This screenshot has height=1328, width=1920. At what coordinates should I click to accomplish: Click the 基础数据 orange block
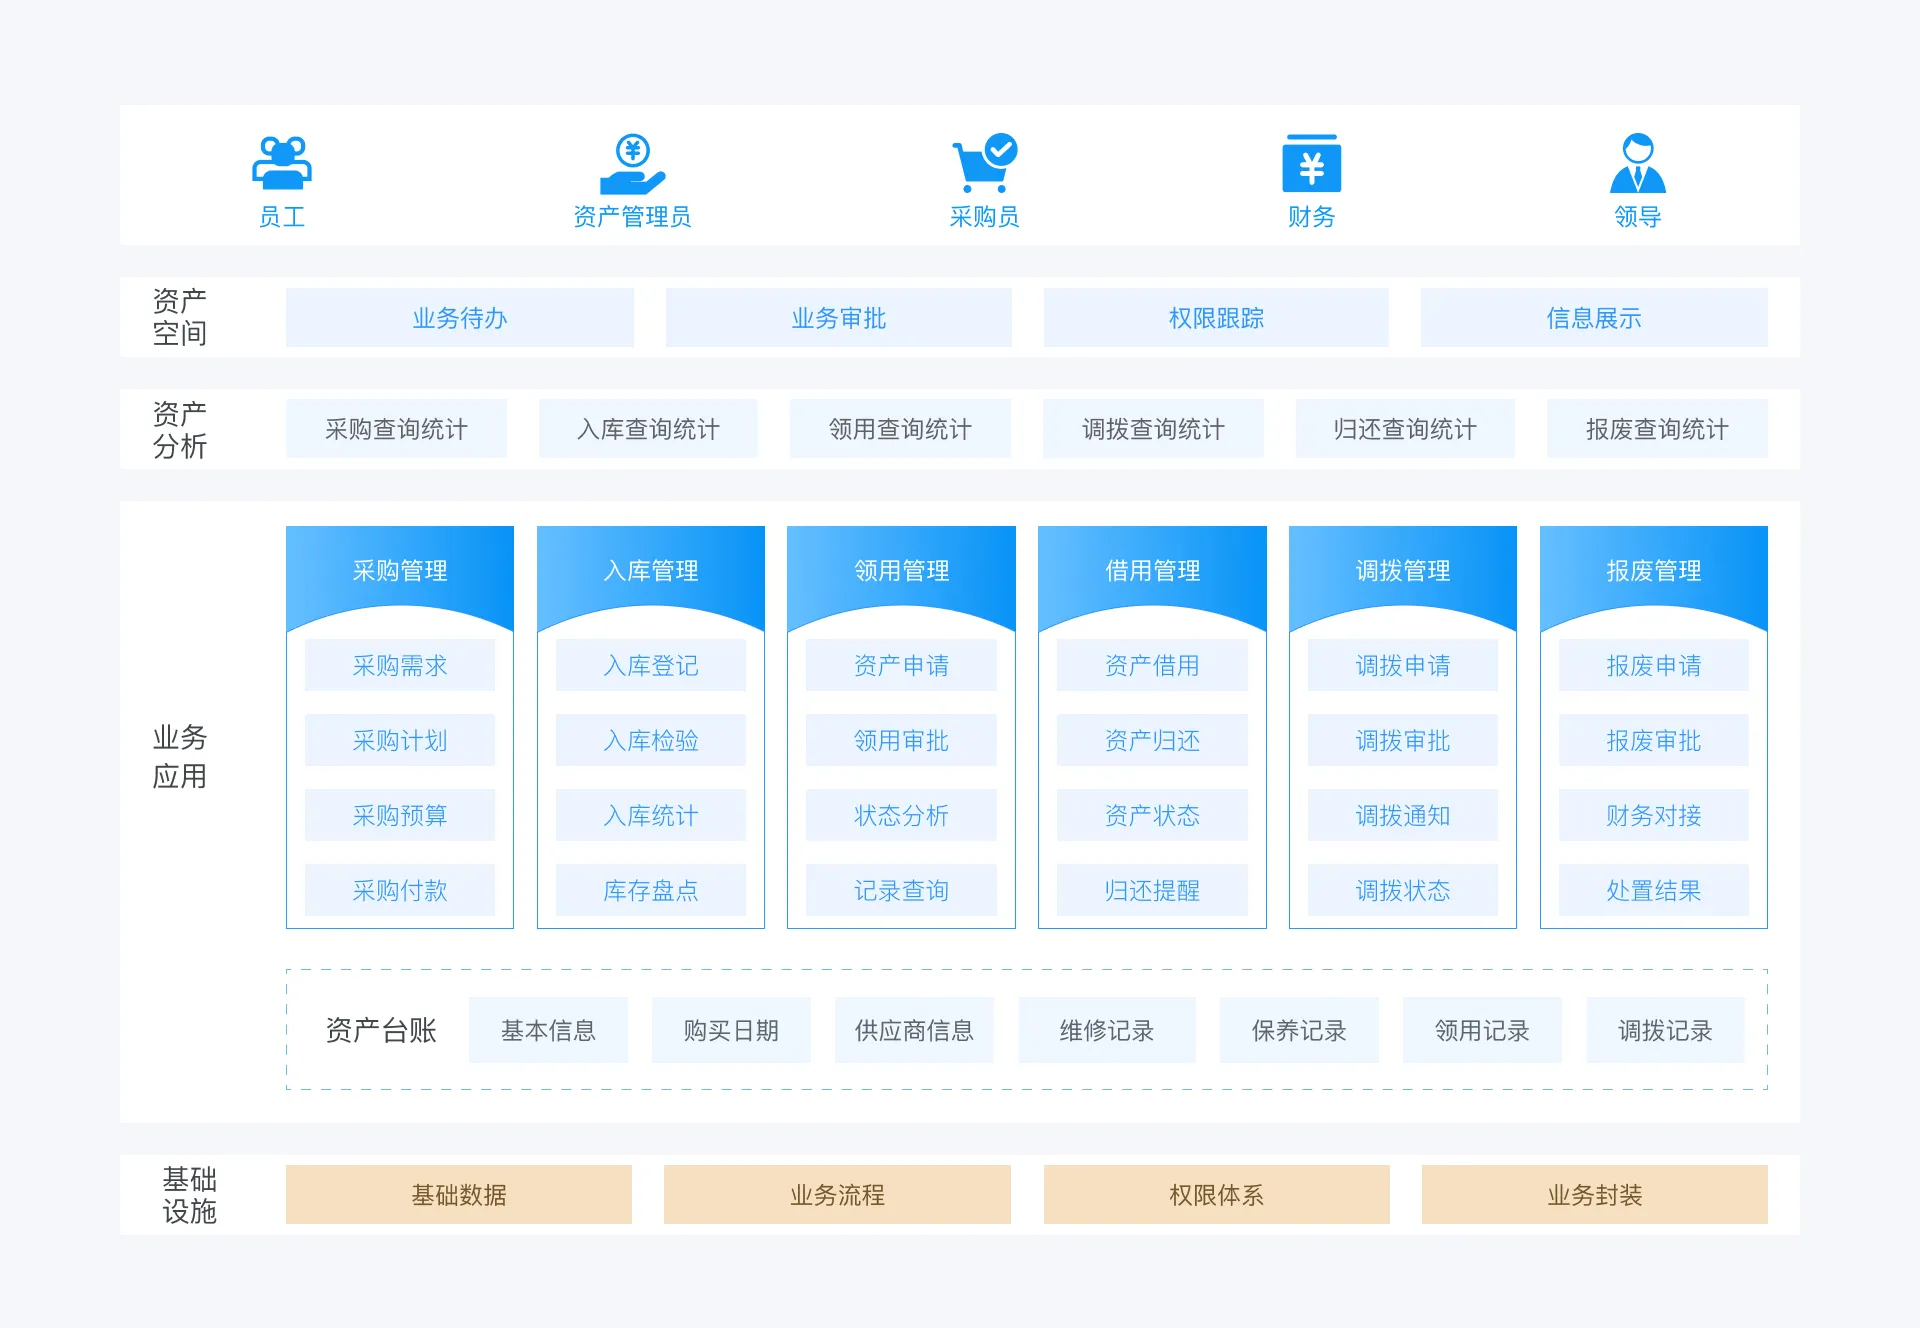[x=459, y=1195]
